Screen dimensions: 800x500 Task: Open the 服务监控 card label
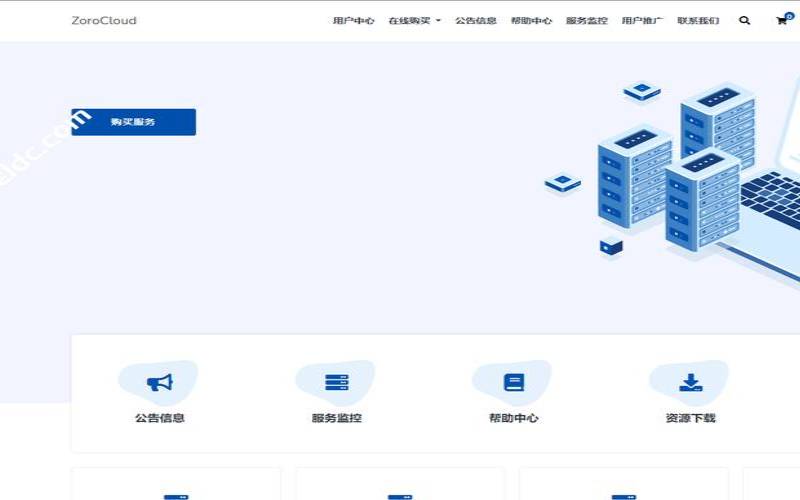[x=337, y=418]
